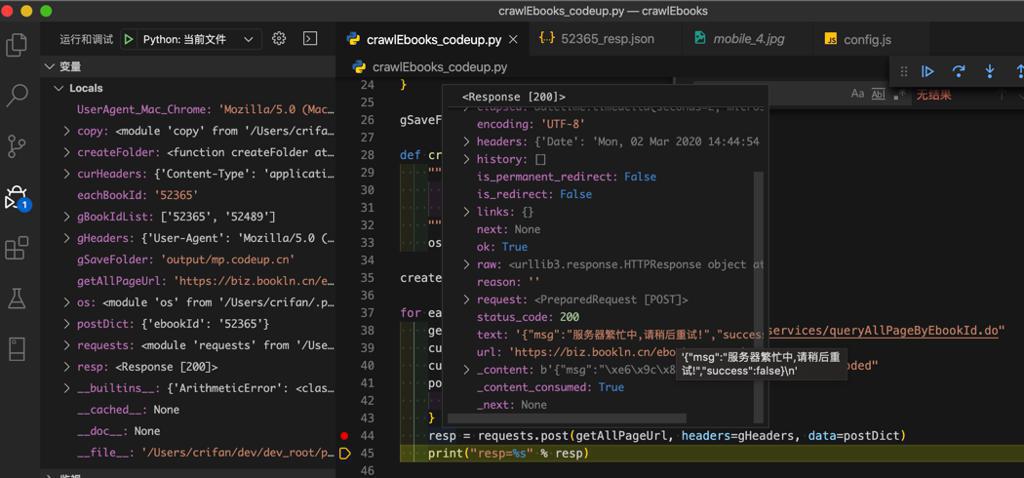Click the debug Step Out button
This screenshot has width=1024, height=478.
[x=1019, y=71]
